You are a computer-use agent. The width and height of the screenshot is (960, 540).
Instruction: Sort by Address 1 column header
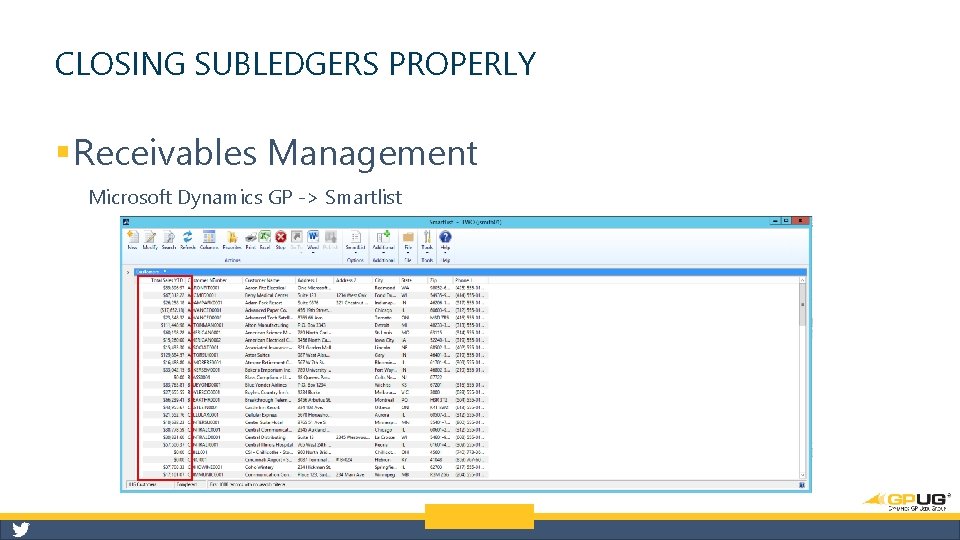[315, 280]
